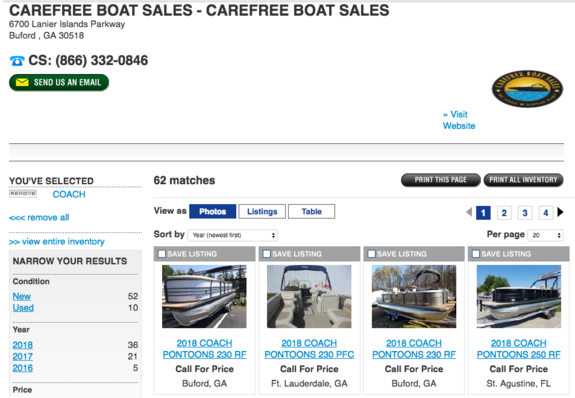Switch to Listings view
The height and width of the screenshot is (398, 575).
point(262,212)
